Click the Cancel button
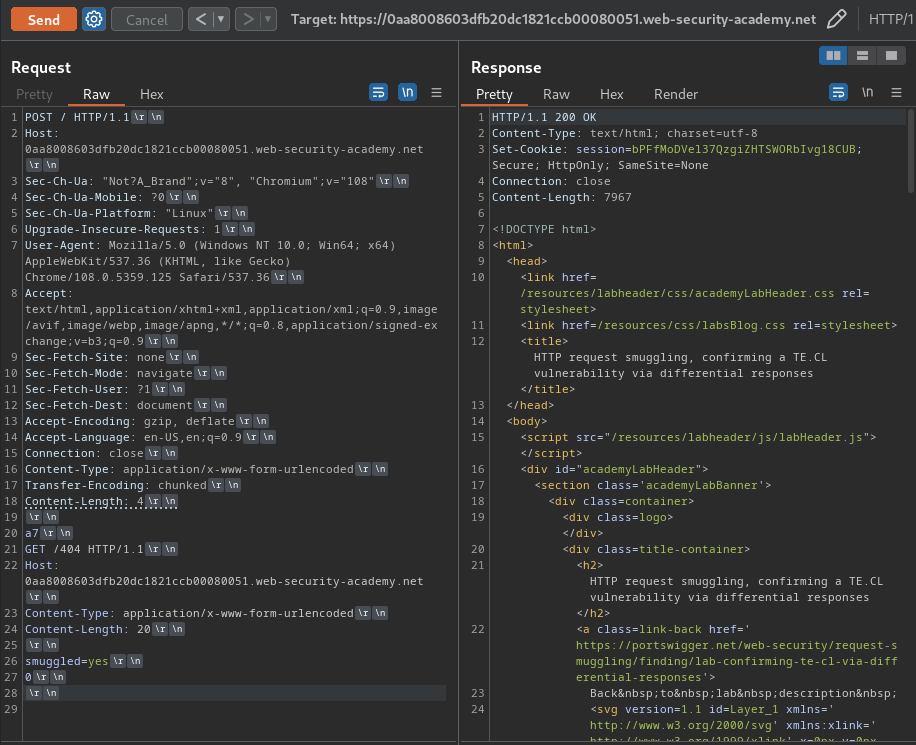The image size is (916, 745). coord(147,20)
